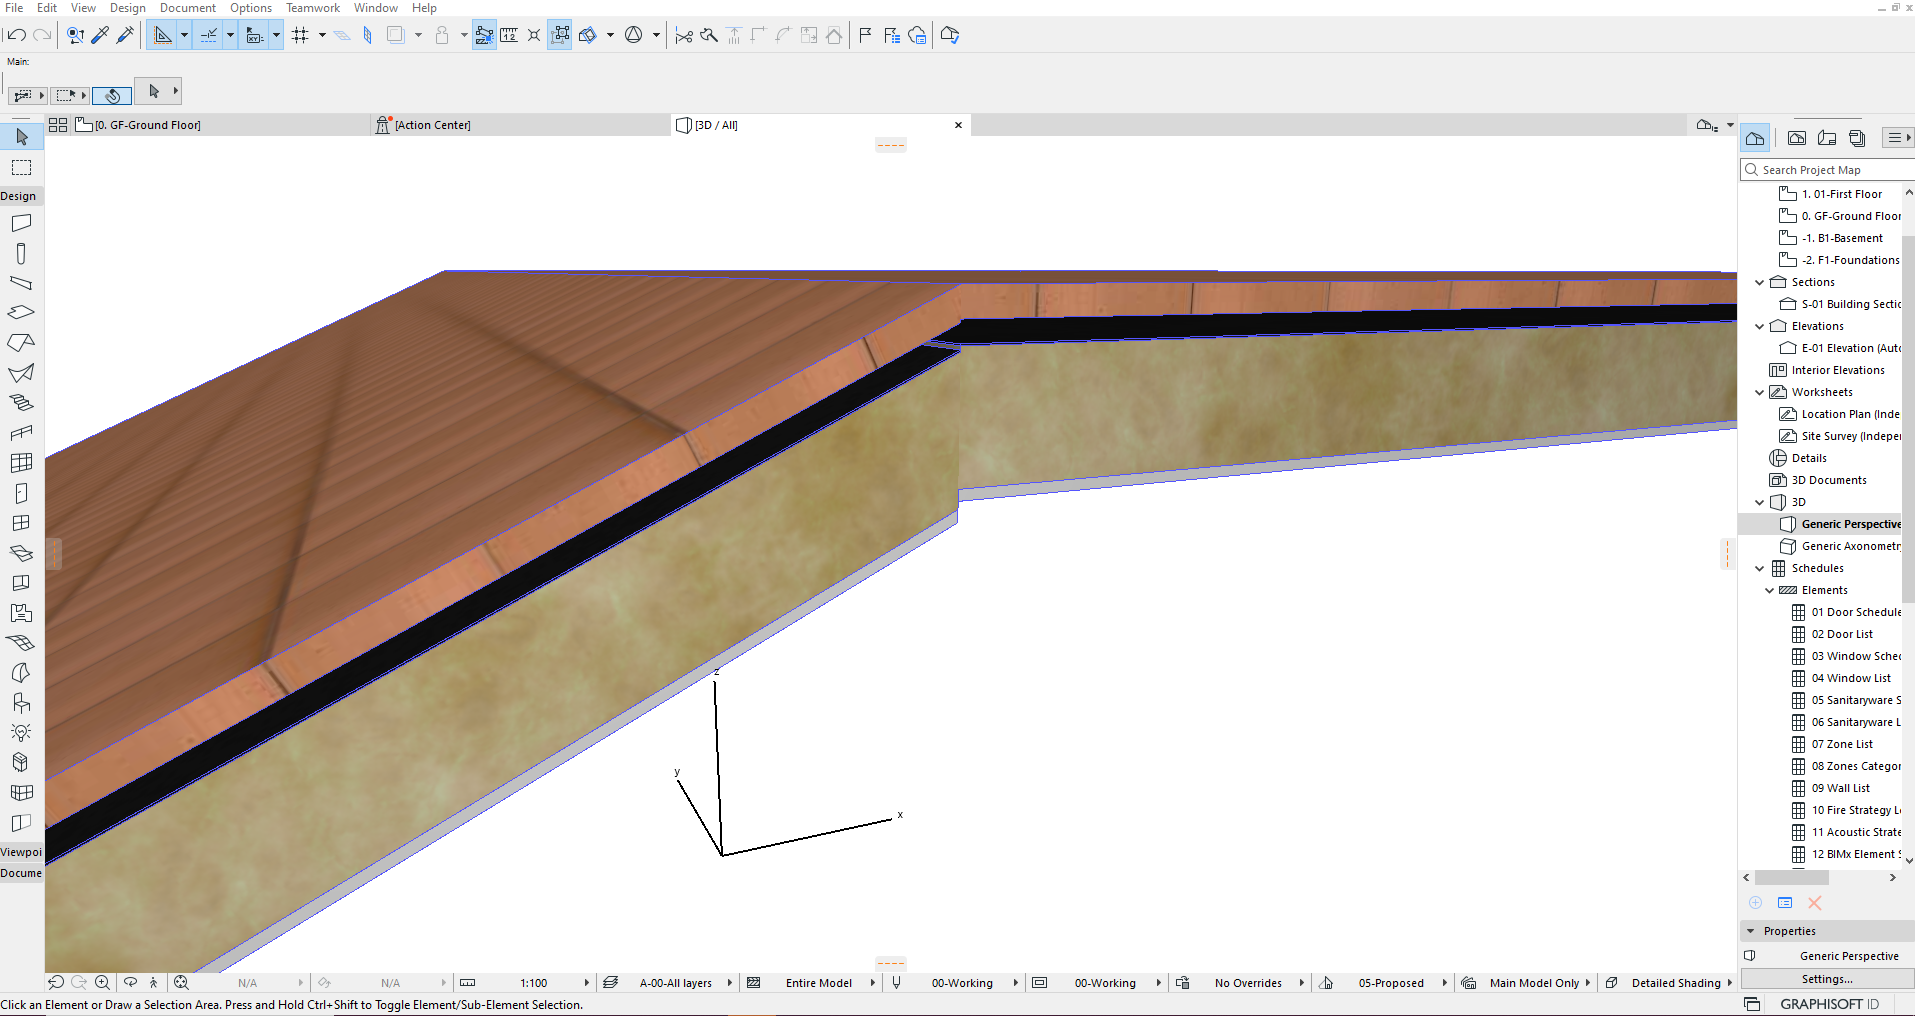Open the scale dropdown showing 1:100
The width and height of the screenshot is (1915, 1016).
[x=535, y=983]
